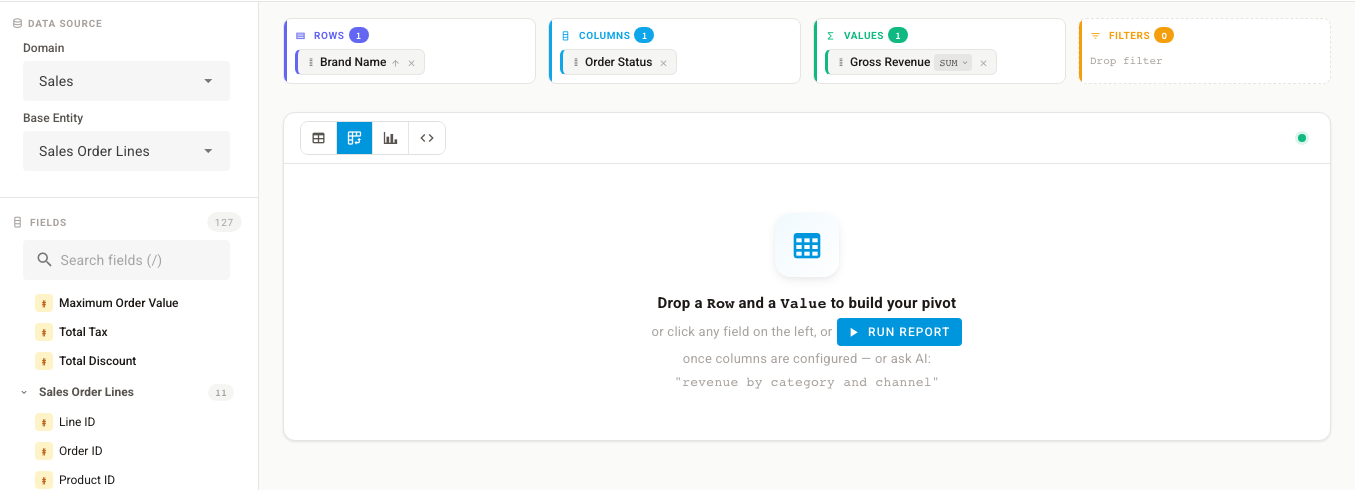This screenshot has width=1355, height=490.
Task: Click the Run Report button
Action: [x=899, y=332]
